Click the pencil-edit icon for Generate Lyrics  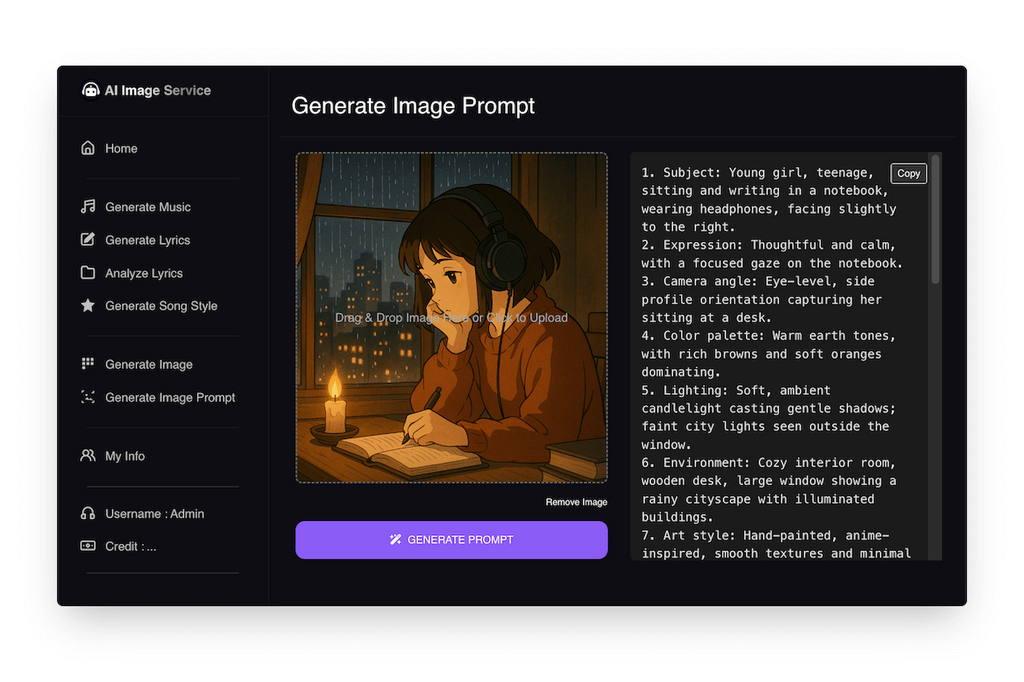point(88,239)
